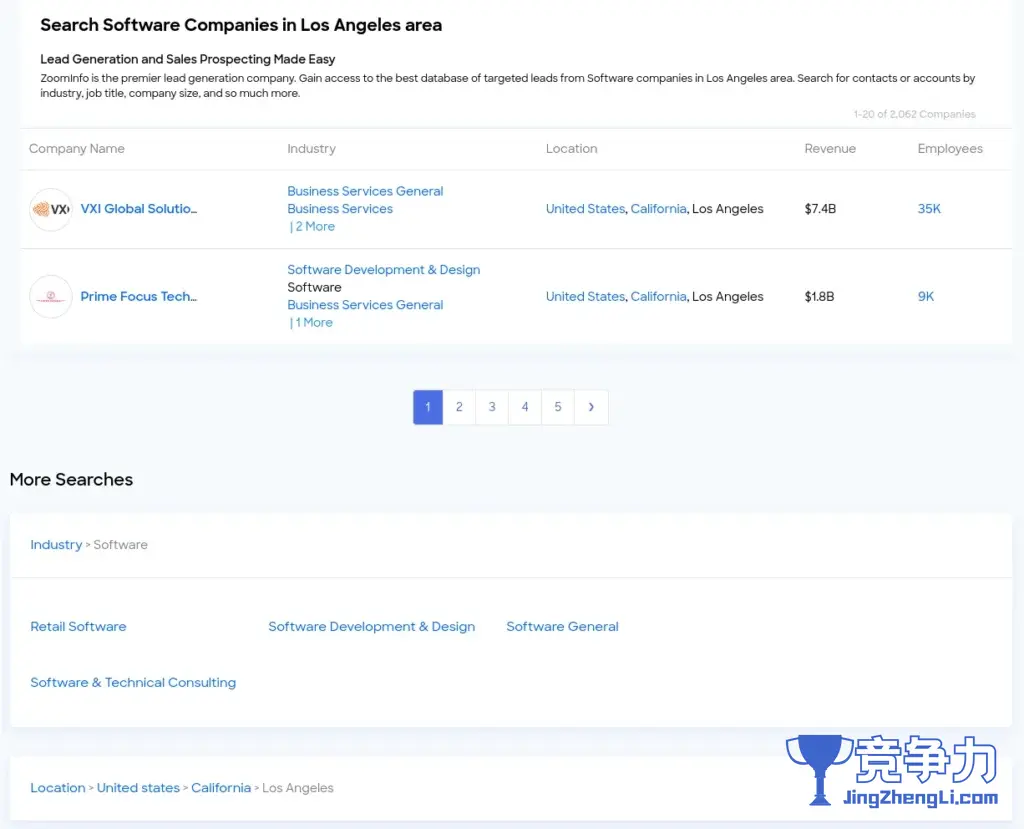1024x829 pixels.
Task: Open Software & Technical Consulting search
Action: (x=133, y=683)
